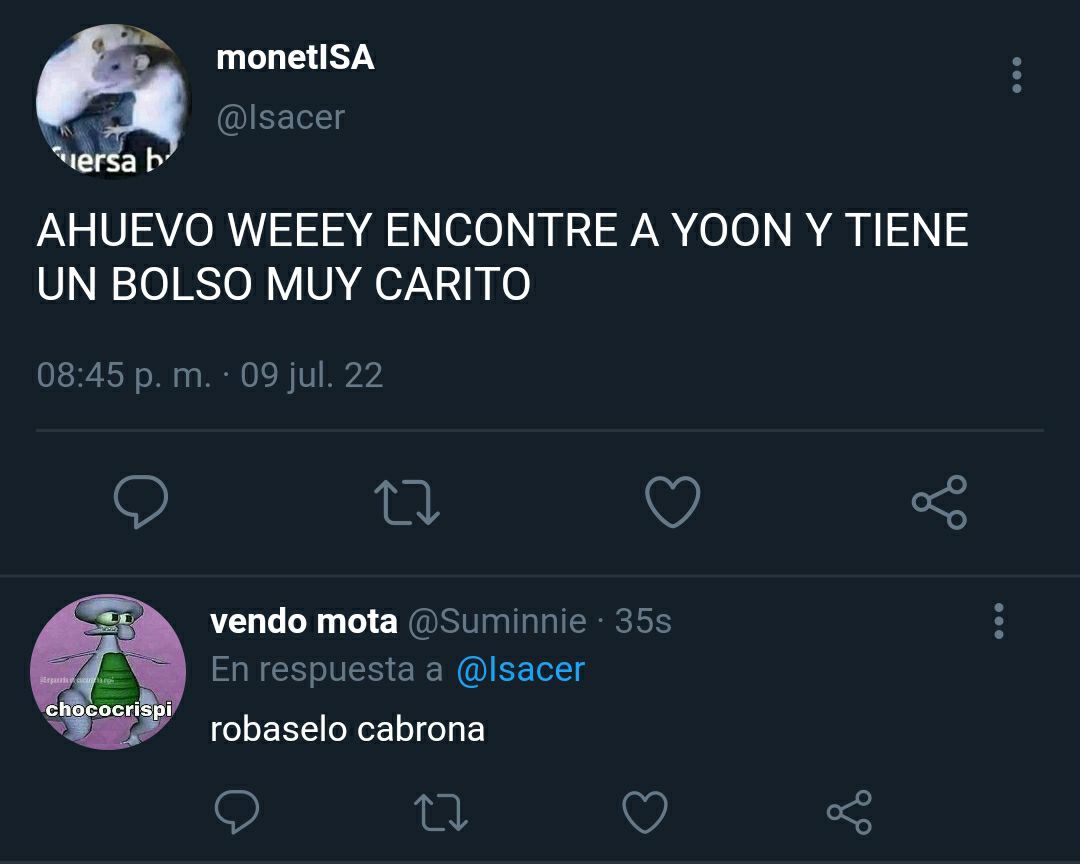The image size is (1080, 864).
Task: Open vendo mota's chococrispi avatar
Action: click(108, 672)
